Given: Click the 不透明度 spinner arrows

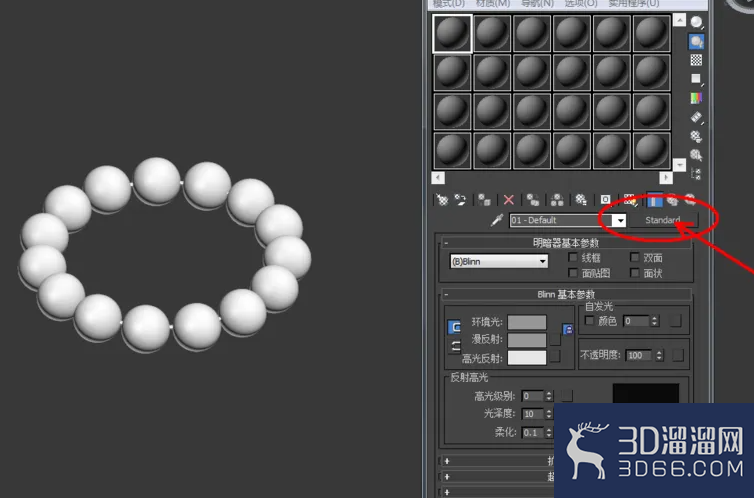Looking at the screenshot, I should tap(659, 355).
